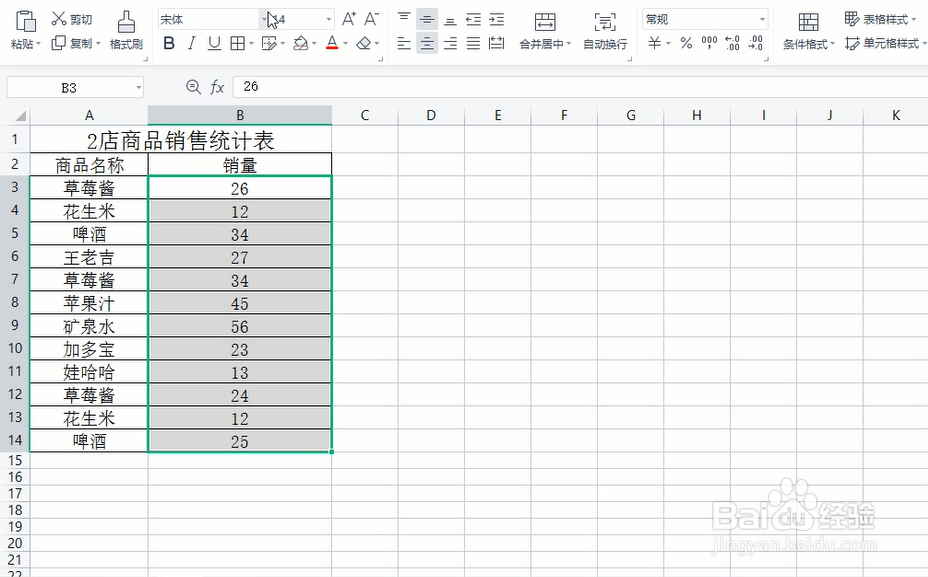The height and width of the screenshot is (577, 928).
Task: Select row 3 header
Action: 15,187
